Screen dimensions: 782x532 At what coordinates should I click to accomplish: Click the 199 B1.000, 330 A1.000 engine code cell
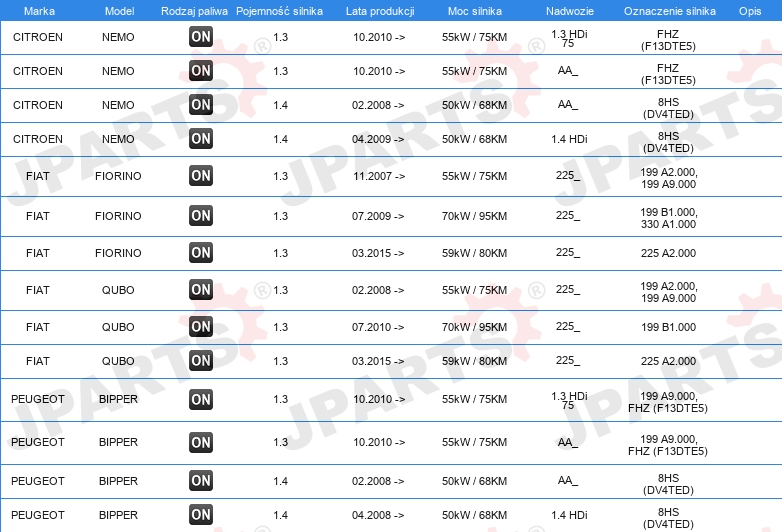(668, 218)
